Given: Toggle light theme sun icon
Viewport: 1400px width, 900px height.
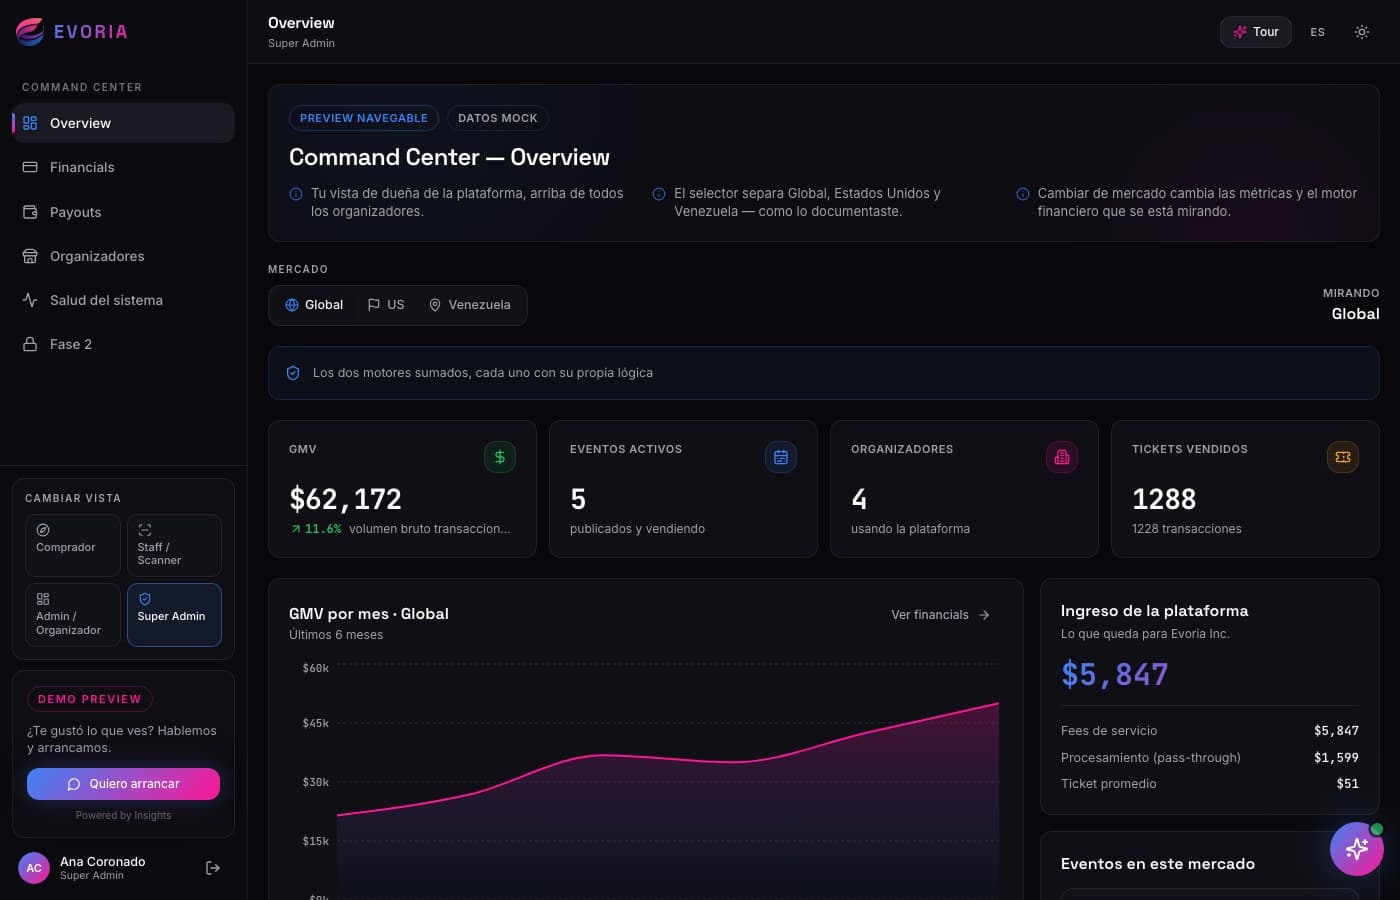Looking at the screenshot, I should 1362,32.
